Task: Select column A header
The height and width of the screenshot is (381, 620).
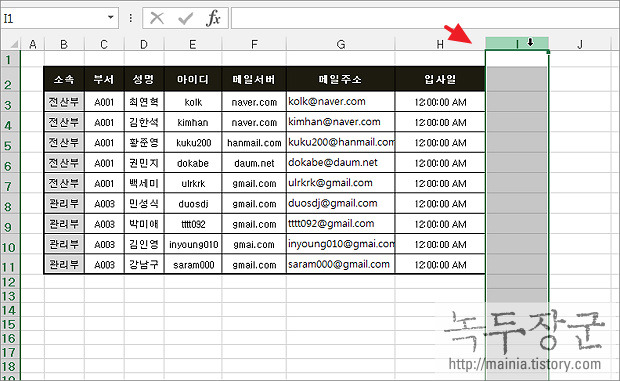Action: 32,44
